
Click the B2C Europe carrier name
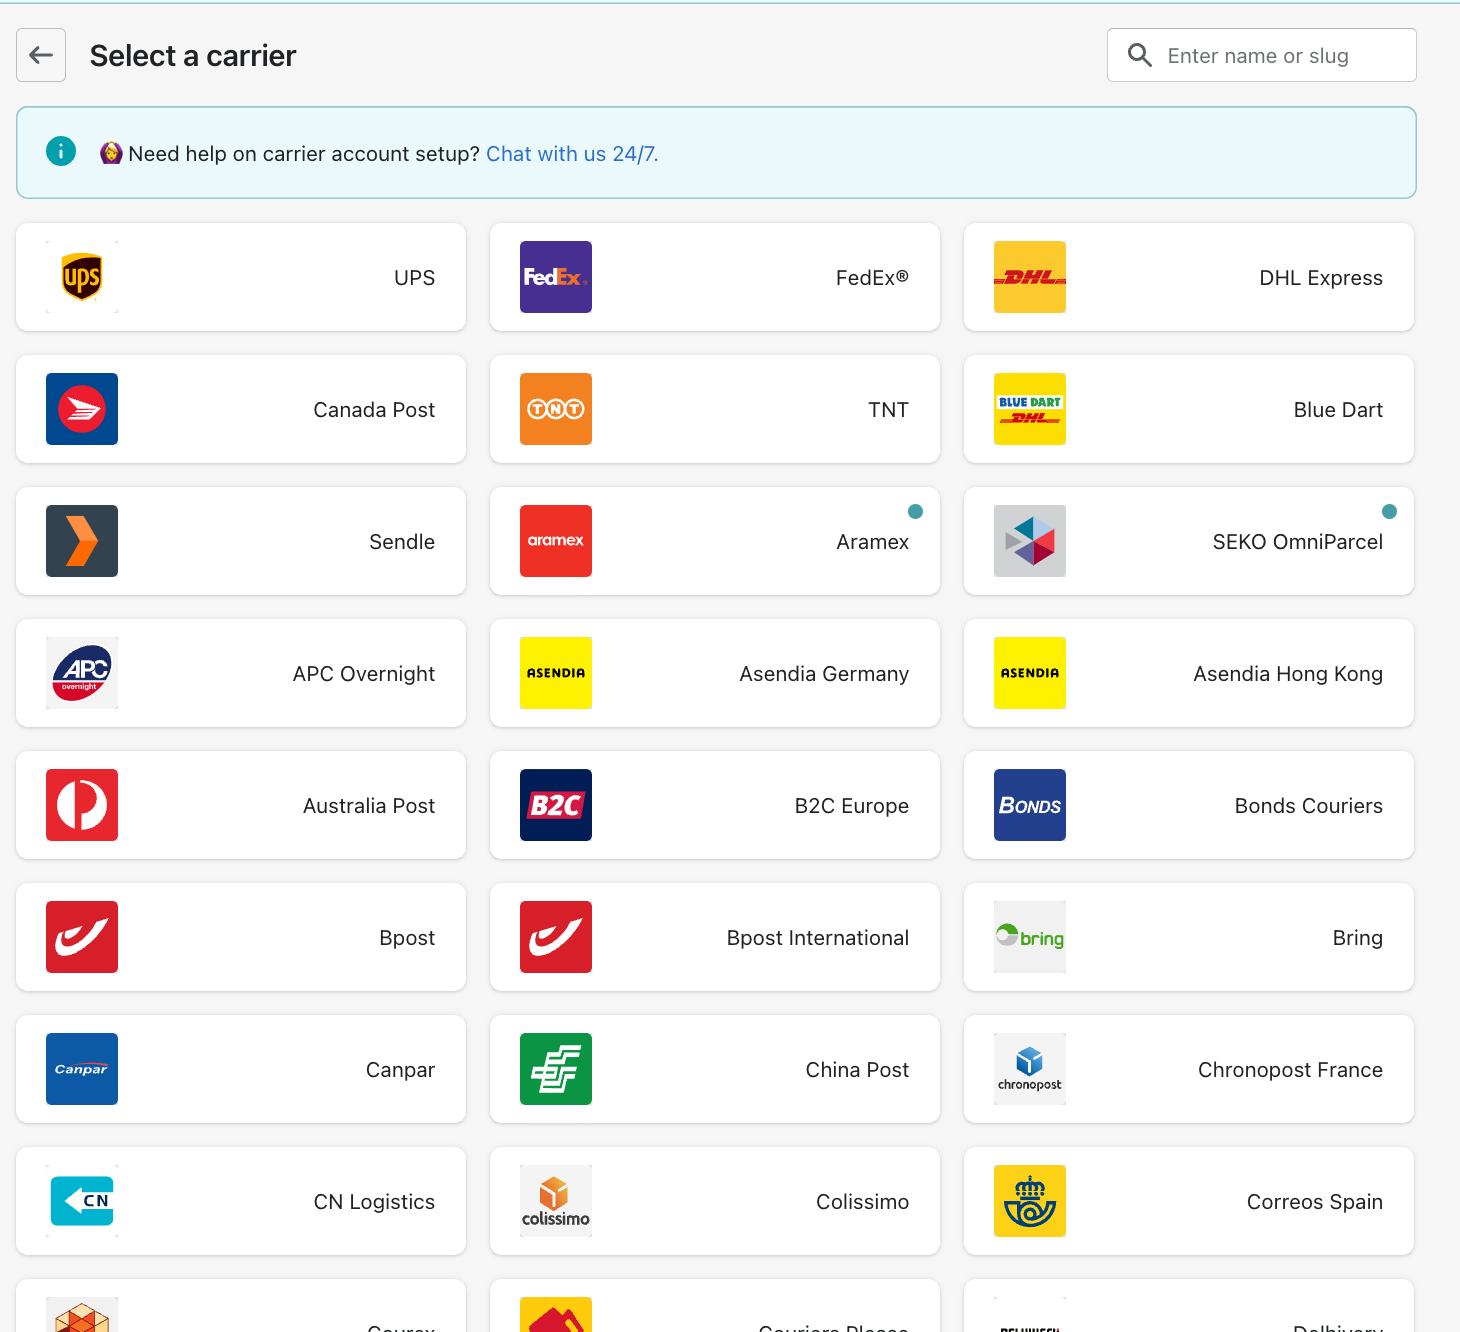tap(852, 806)
